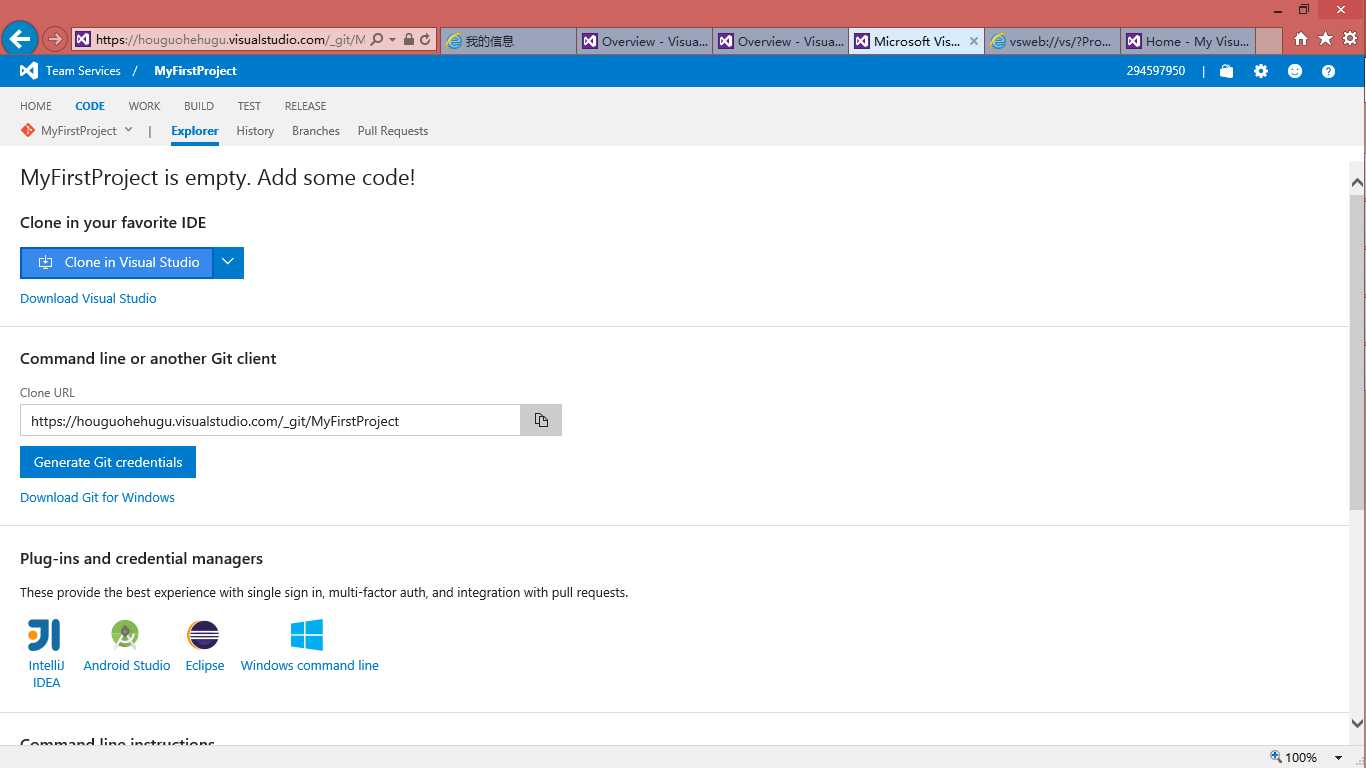This screenshot has height=768, width=1366.
Task: Open the browser home icon
Action: coord(1300,39)
